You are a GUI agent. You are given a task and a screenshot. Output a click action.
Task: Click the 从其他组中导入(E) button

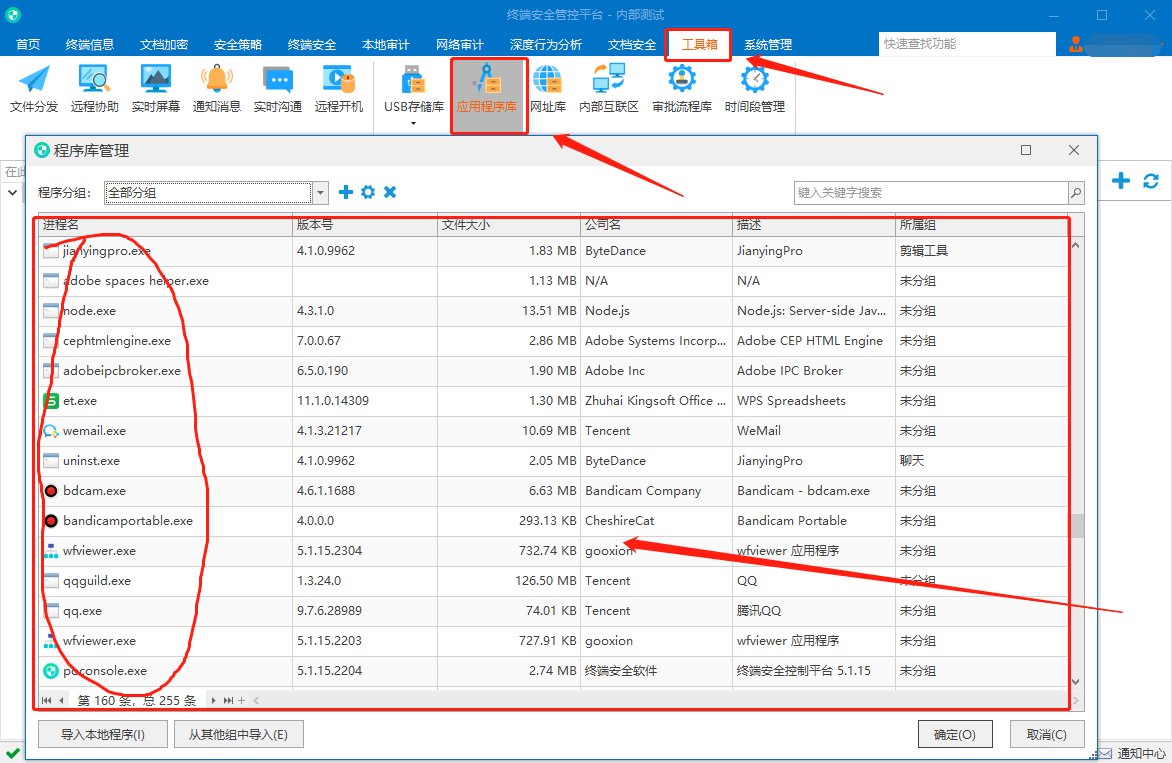coord(238,735)
